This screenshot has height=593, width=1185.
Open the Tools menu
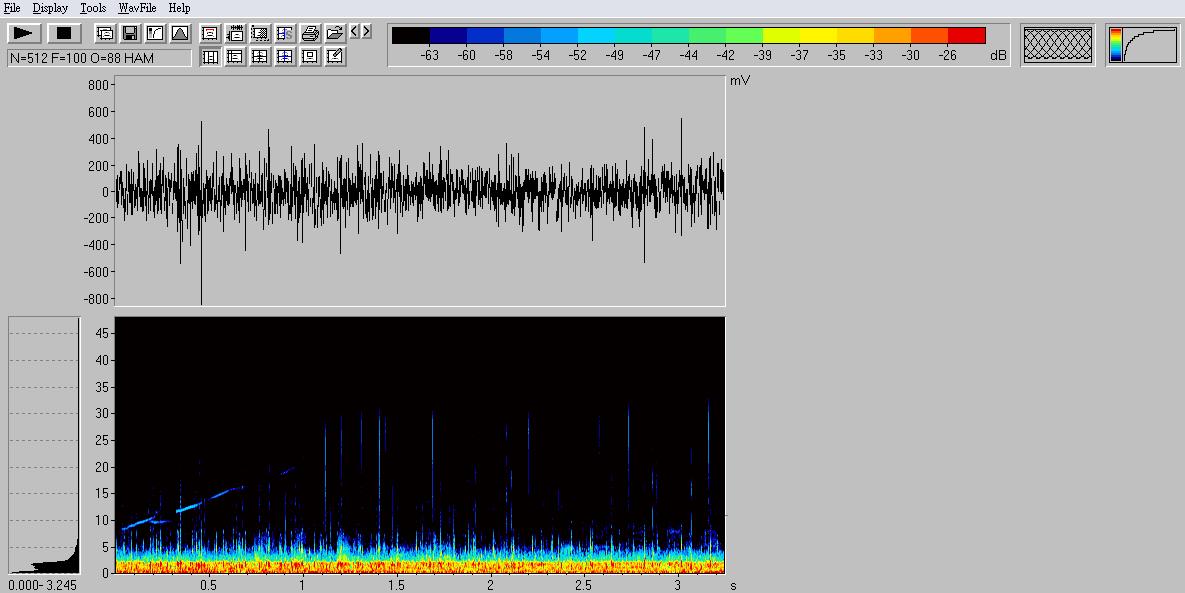click(93, 8)
